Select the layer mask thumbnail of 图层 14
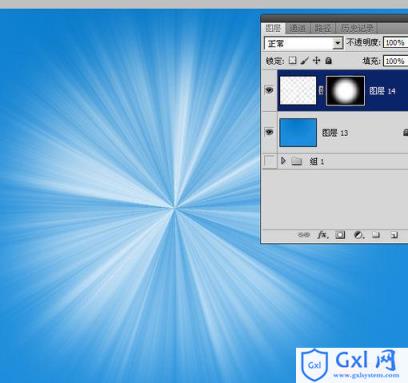Screen dimensions: 408x383 click(x=345, y=90)
